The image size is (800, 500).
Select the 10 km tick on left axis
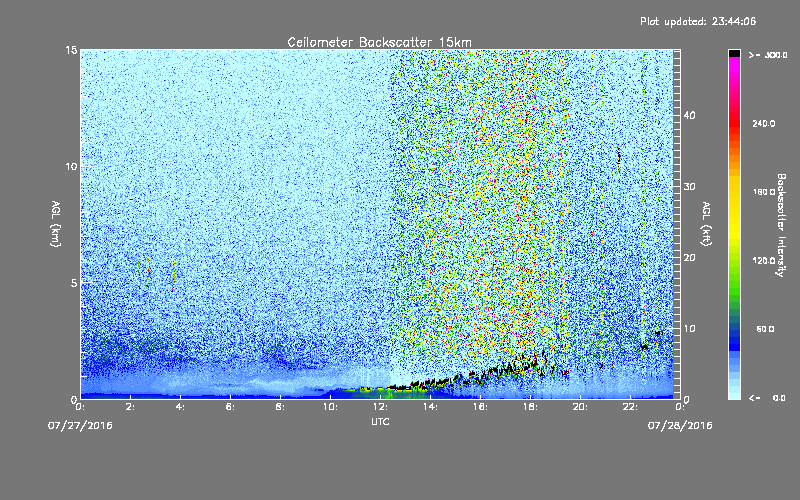(71, 166)
